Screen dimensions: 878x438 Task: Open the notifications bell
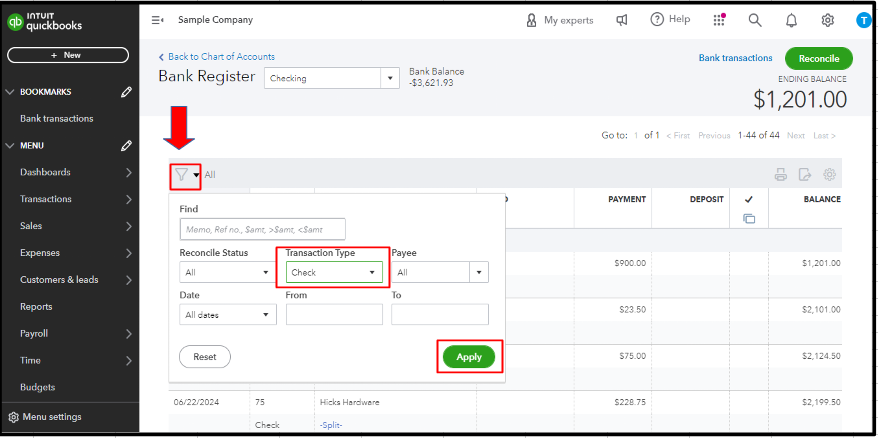pyautogui.click(x=791, y=20)
